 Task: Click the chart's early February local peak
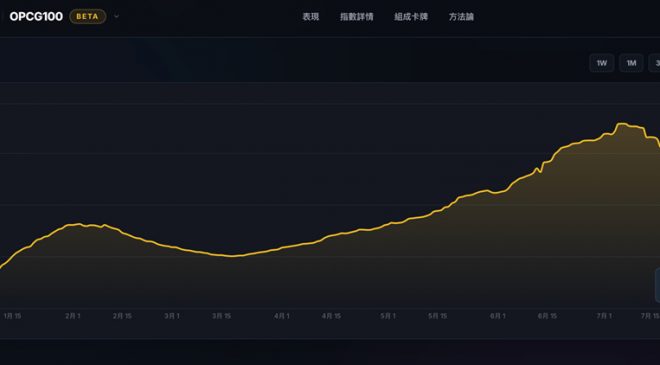[79, 224]
